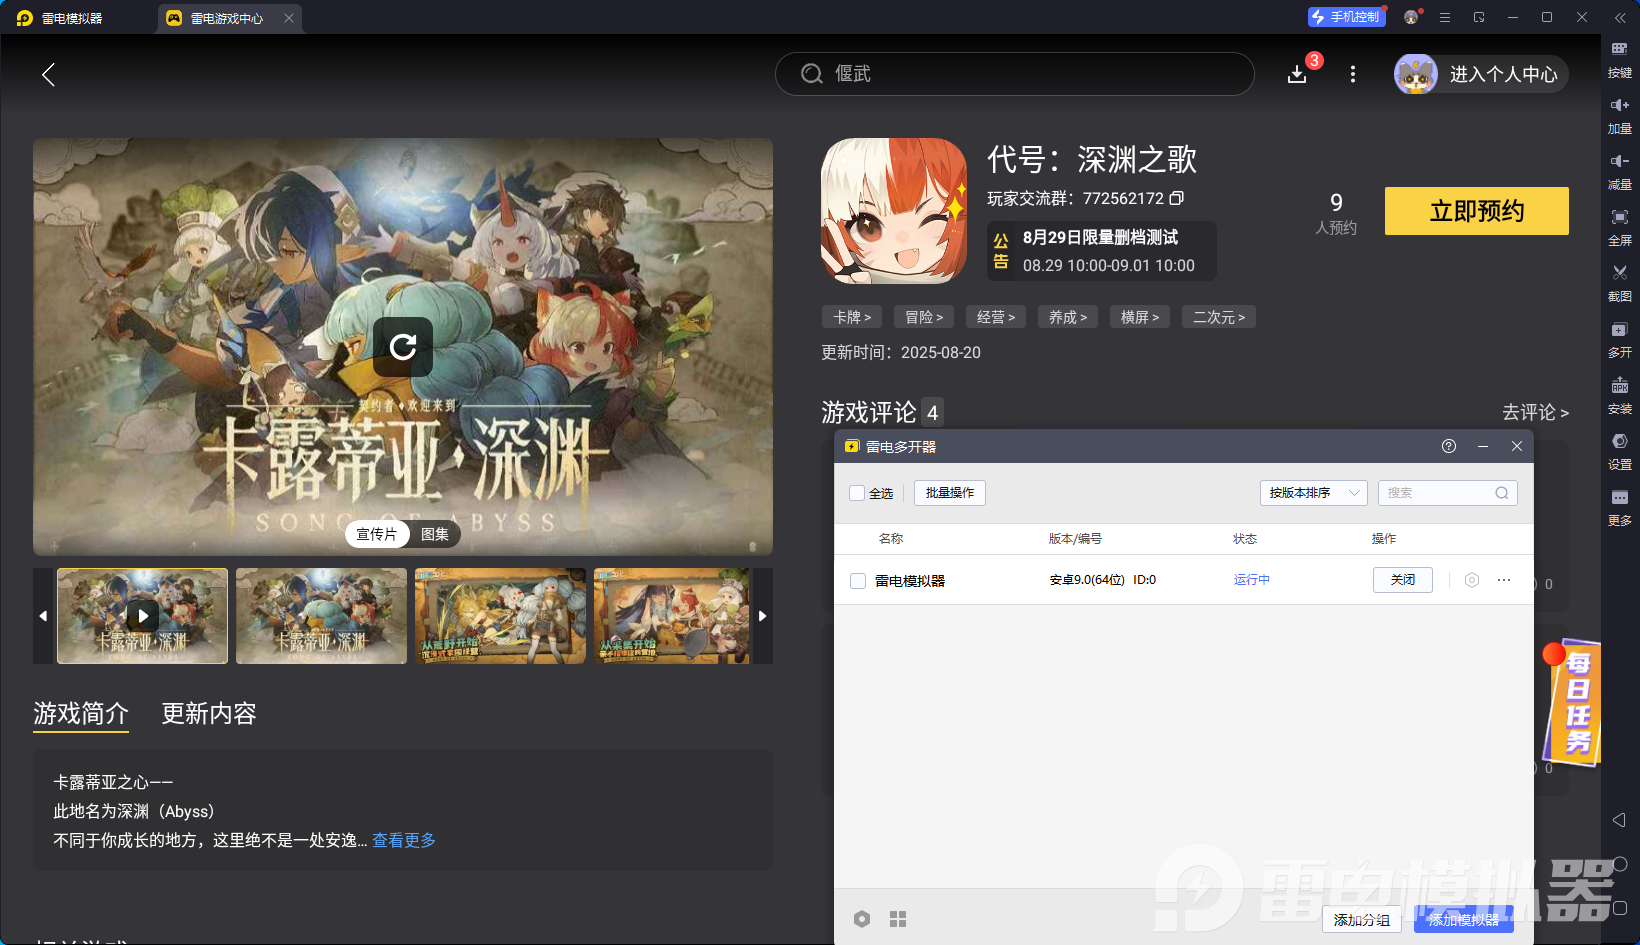Click the screenshot scissors icon in sidebar
Screen dimensions: 1640x945
(1619, 273)
